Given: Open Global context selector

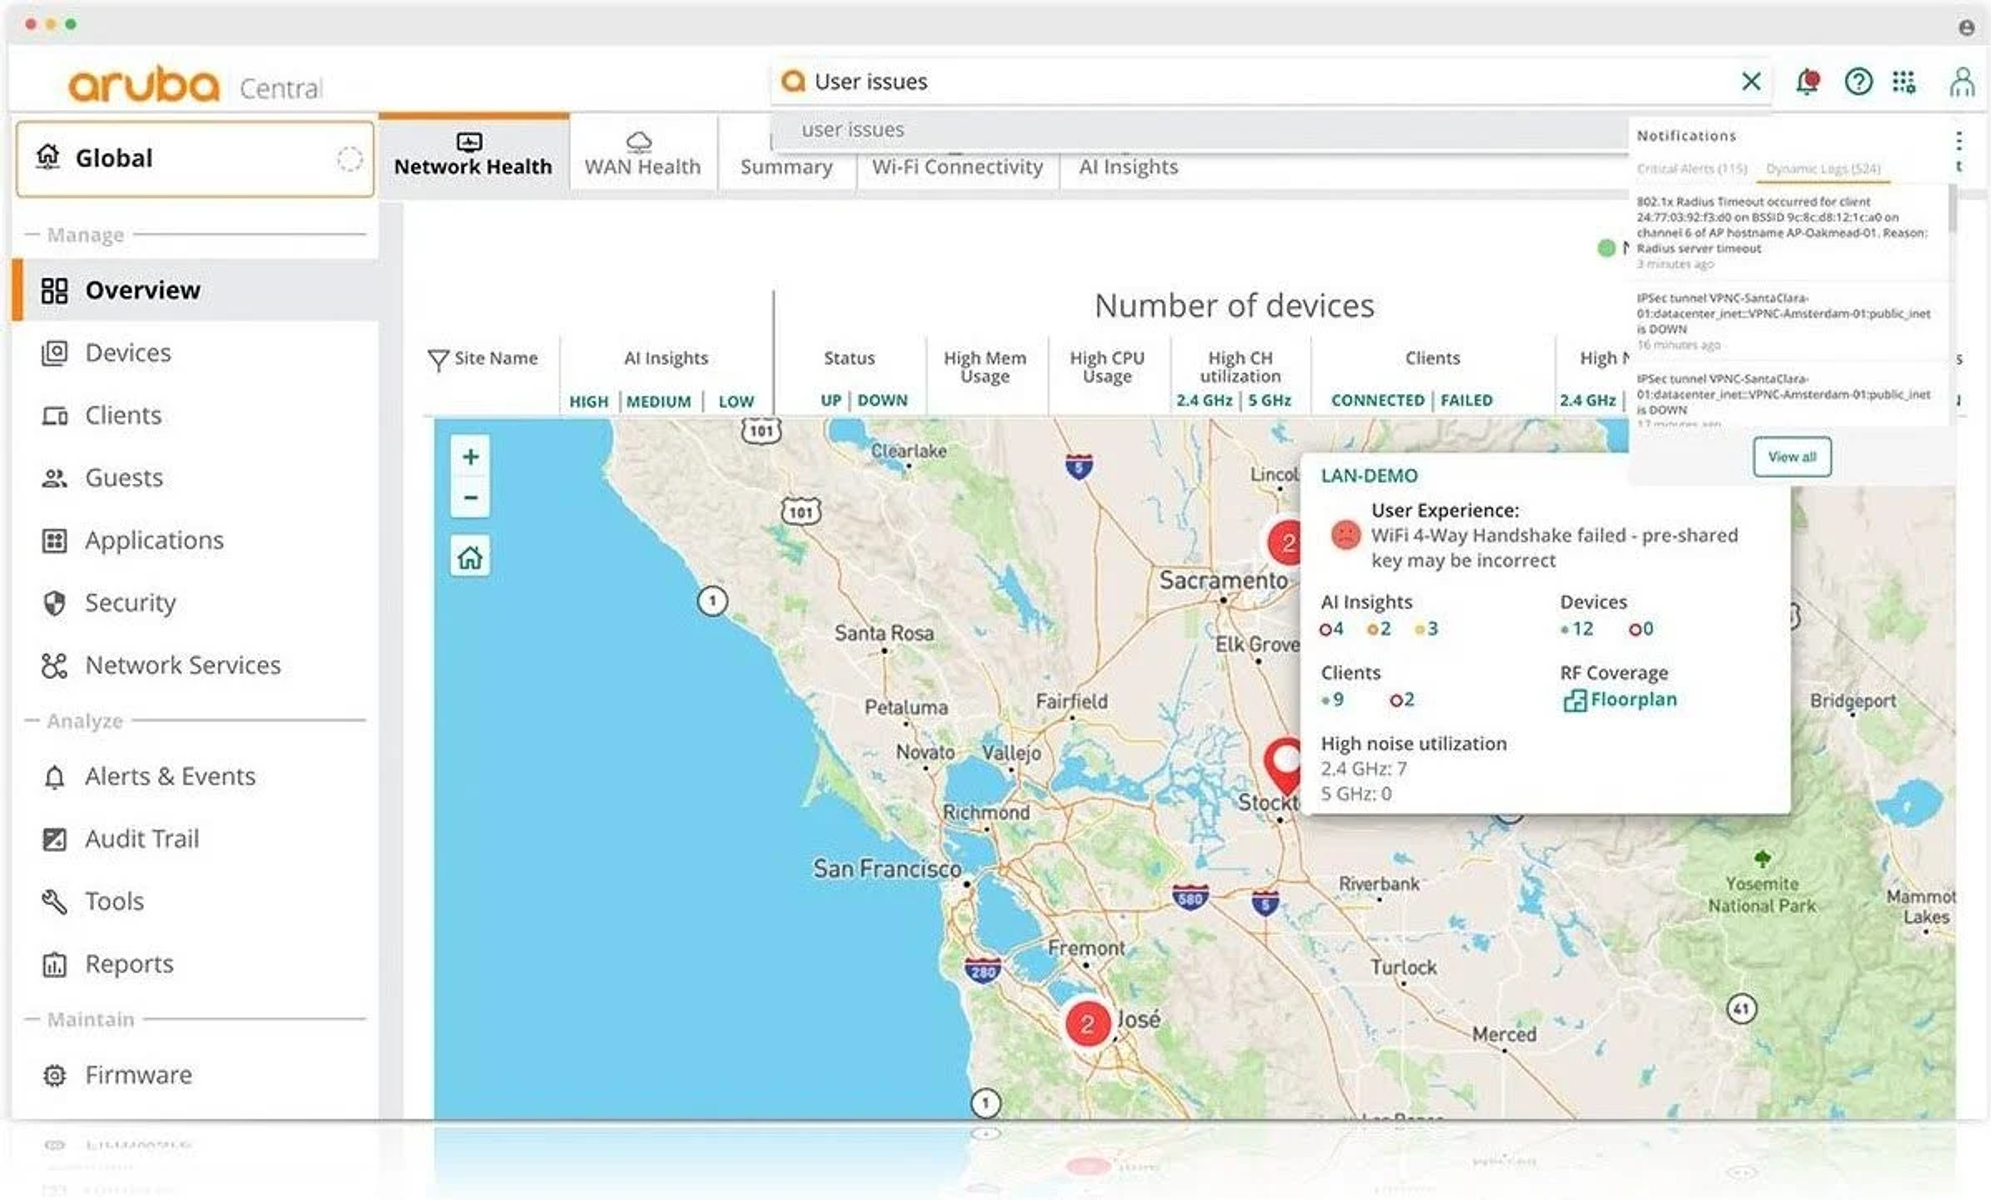Looking at the screenshot, I should tap(195, 158).
